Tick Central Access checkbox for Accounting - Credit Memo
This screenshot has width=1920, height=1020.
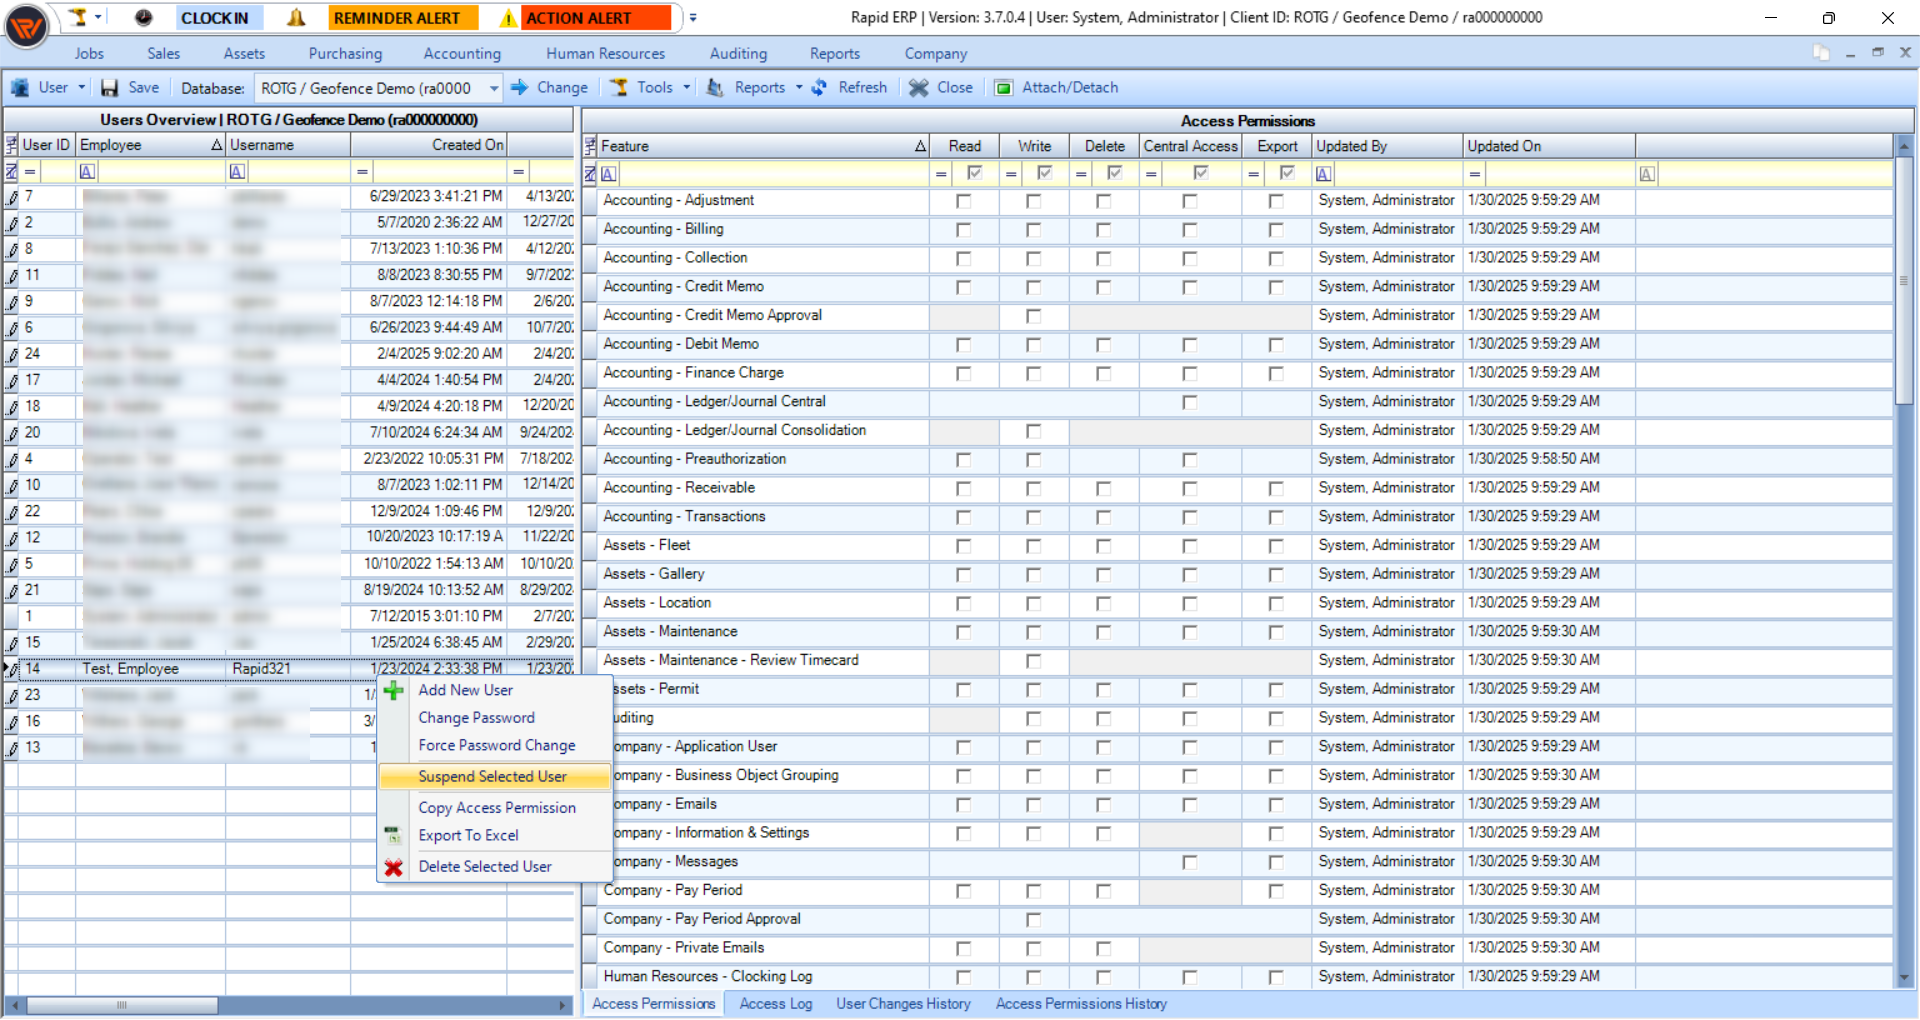coord(1189,288)
